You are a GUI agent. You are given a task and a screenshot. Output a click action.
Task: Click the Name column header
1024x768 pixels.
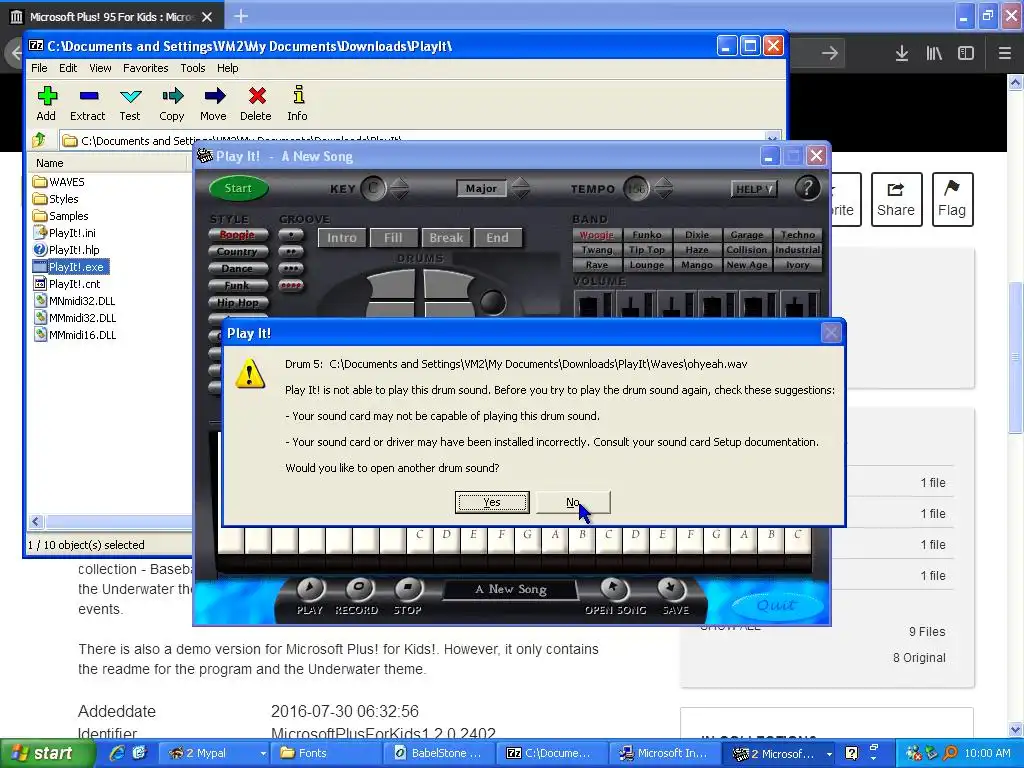110,163
